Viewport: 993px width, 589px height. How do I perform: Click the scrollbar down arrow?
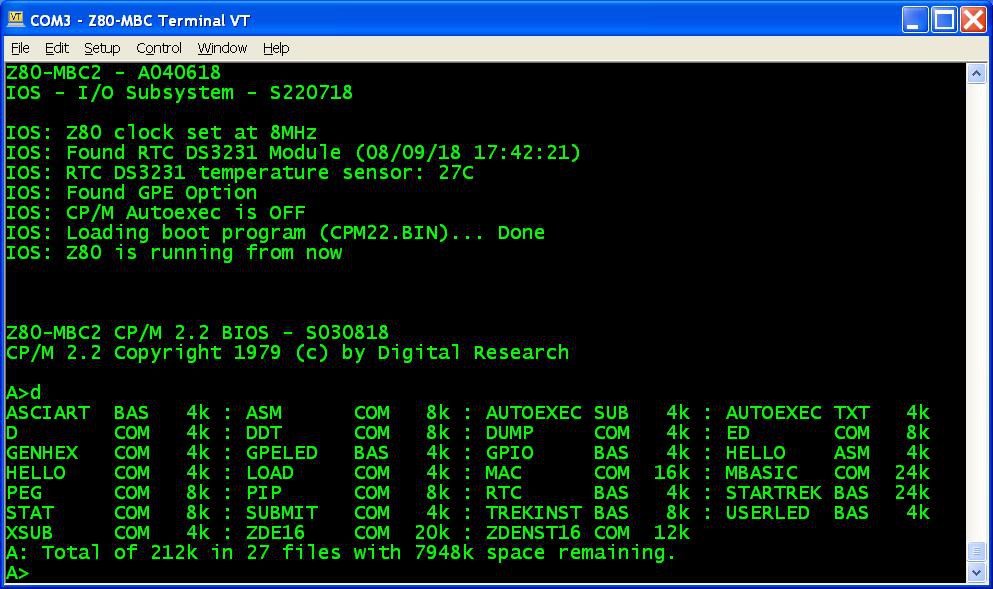click(x=976, y=573)
